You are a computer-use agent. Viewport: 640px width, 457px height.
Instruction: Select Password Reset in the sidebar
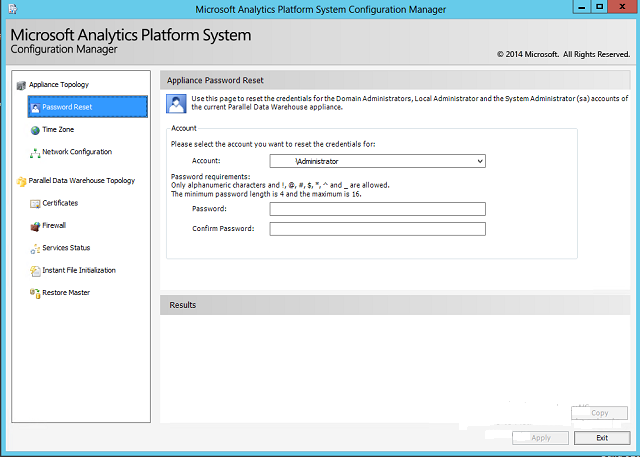(x=88, y=107)
